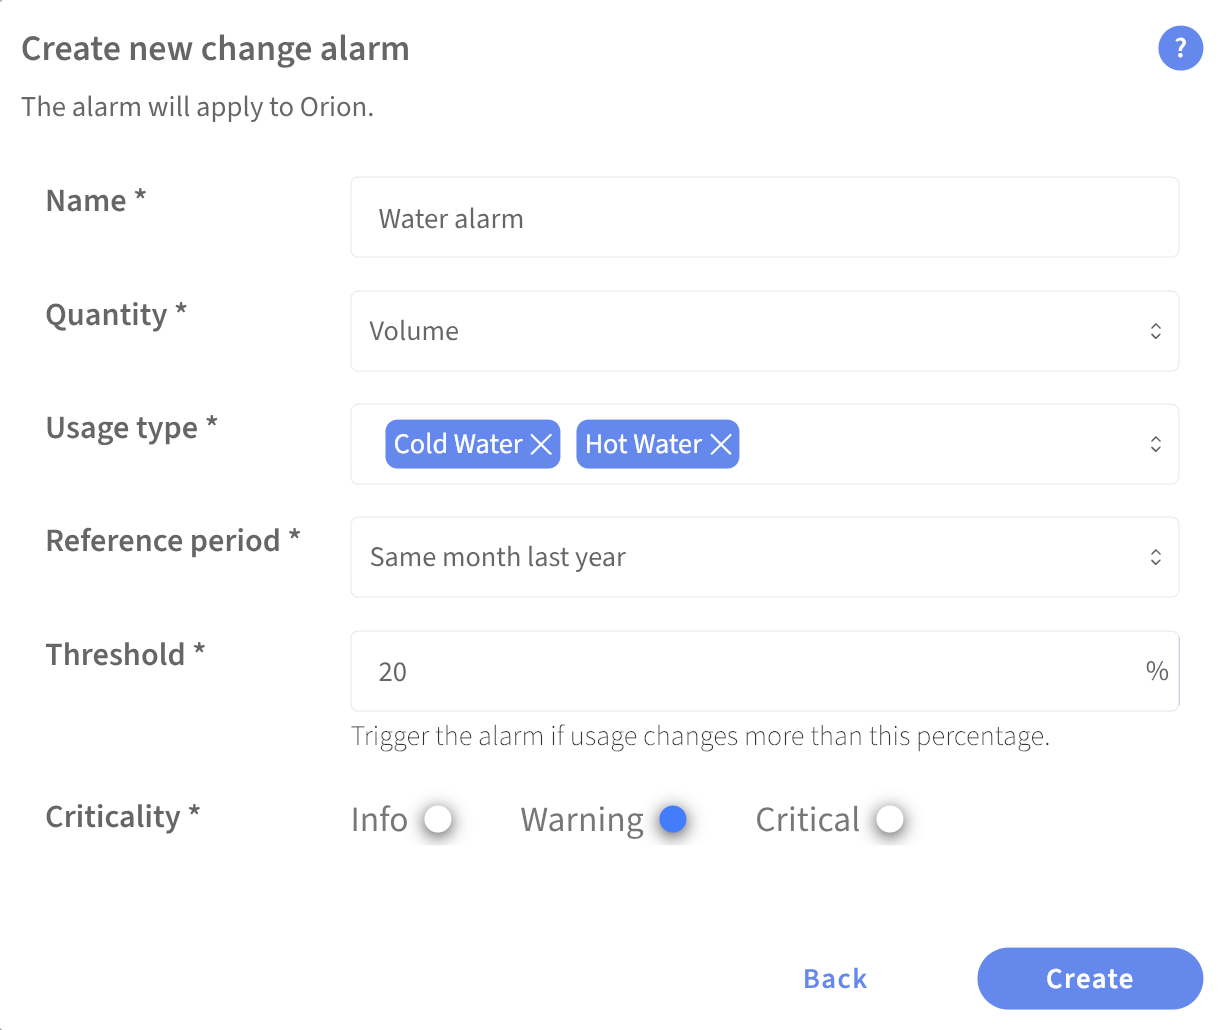The height and width of the screenshot is (1030, 1220).
Task: Click the Warning label text
Action: (582, 819)
